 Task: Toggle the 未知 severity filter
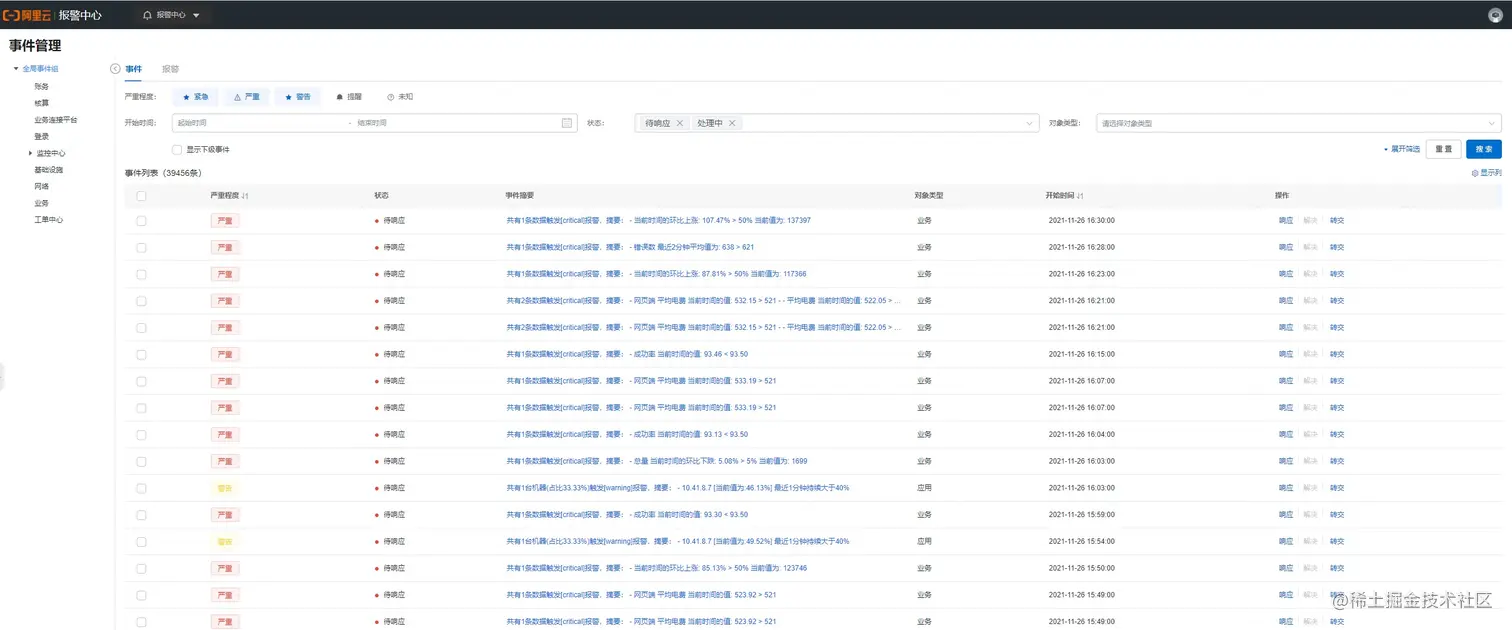pyautogui.click(x=400, y=97)
